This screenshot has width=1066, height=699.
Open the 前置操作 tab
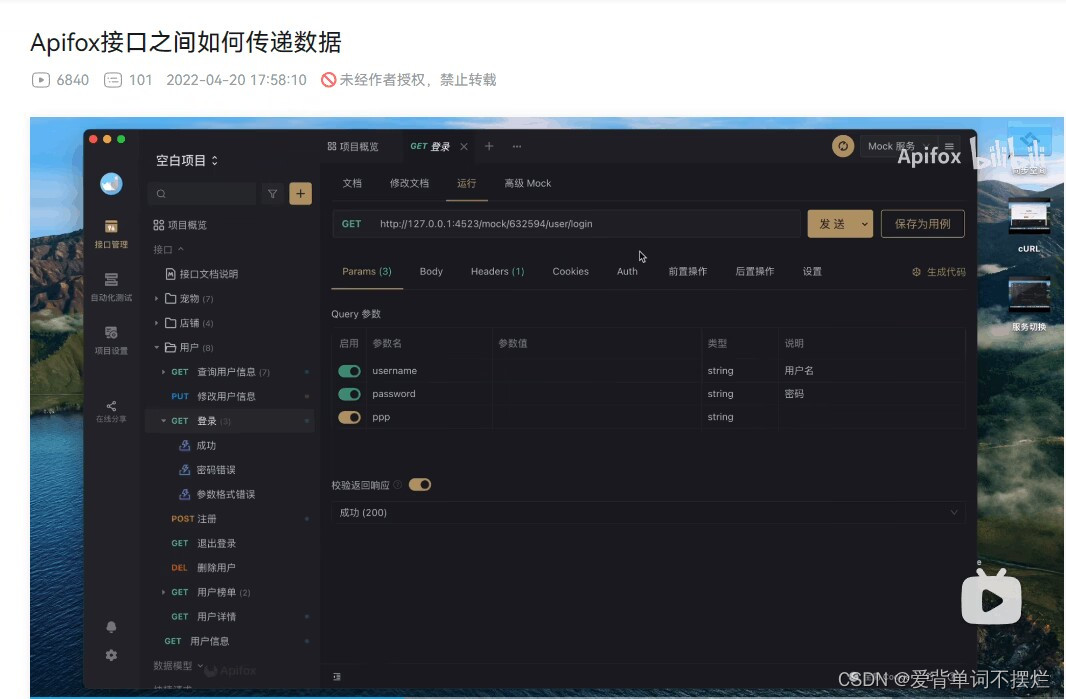click(687, 271)
